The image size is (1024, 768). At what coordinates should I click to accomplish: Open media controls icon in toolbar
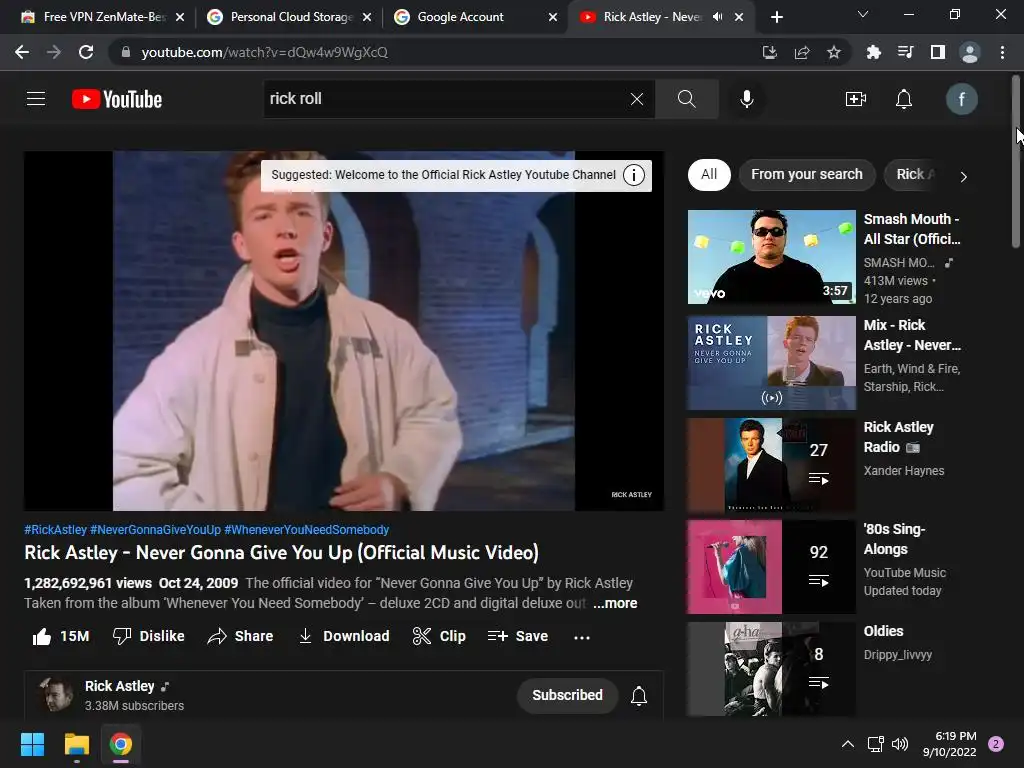[x=905, y=52]
